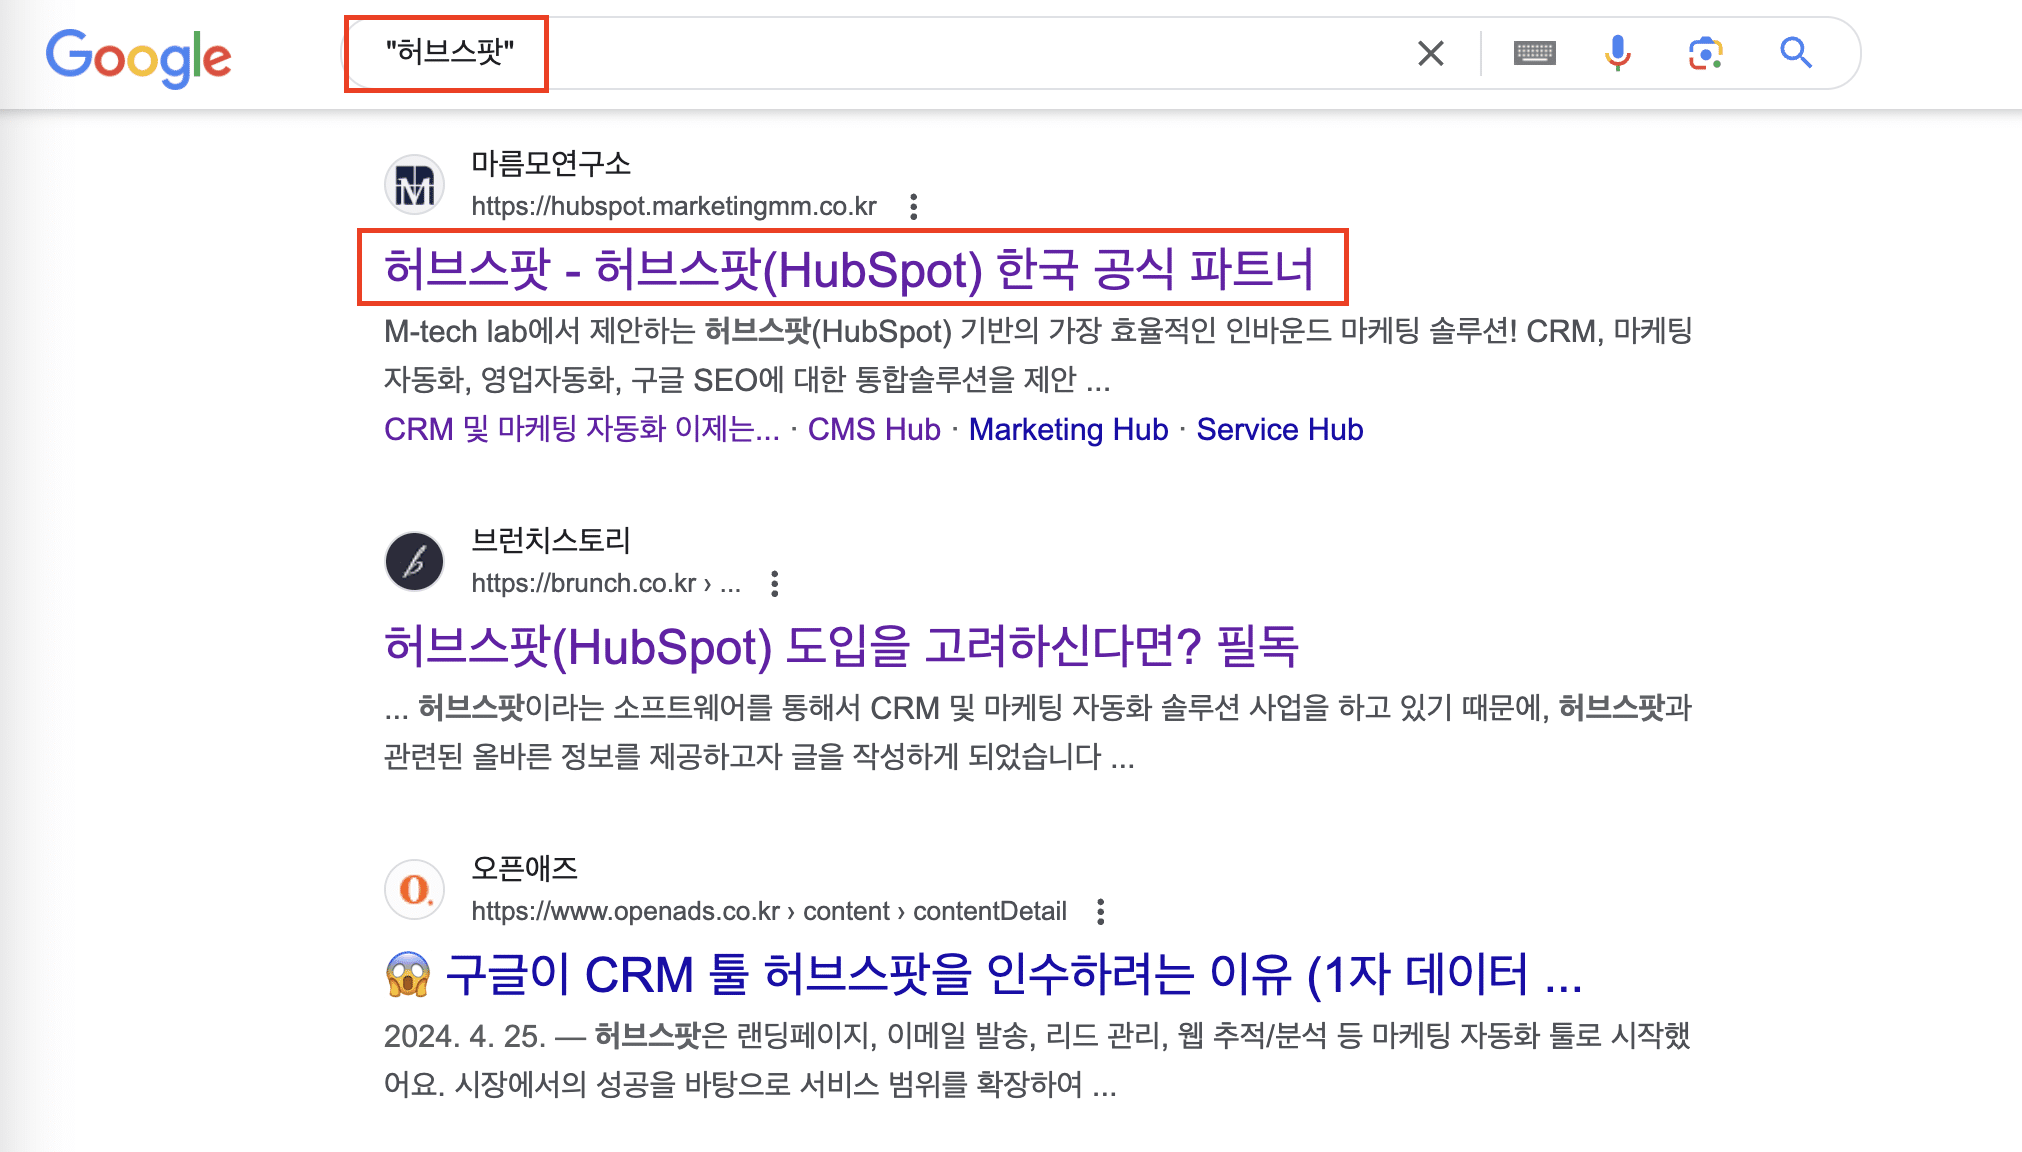Screen dimensions: 2022x1152
Task: Click the search magnifier icon
Action: (1795, 54)
